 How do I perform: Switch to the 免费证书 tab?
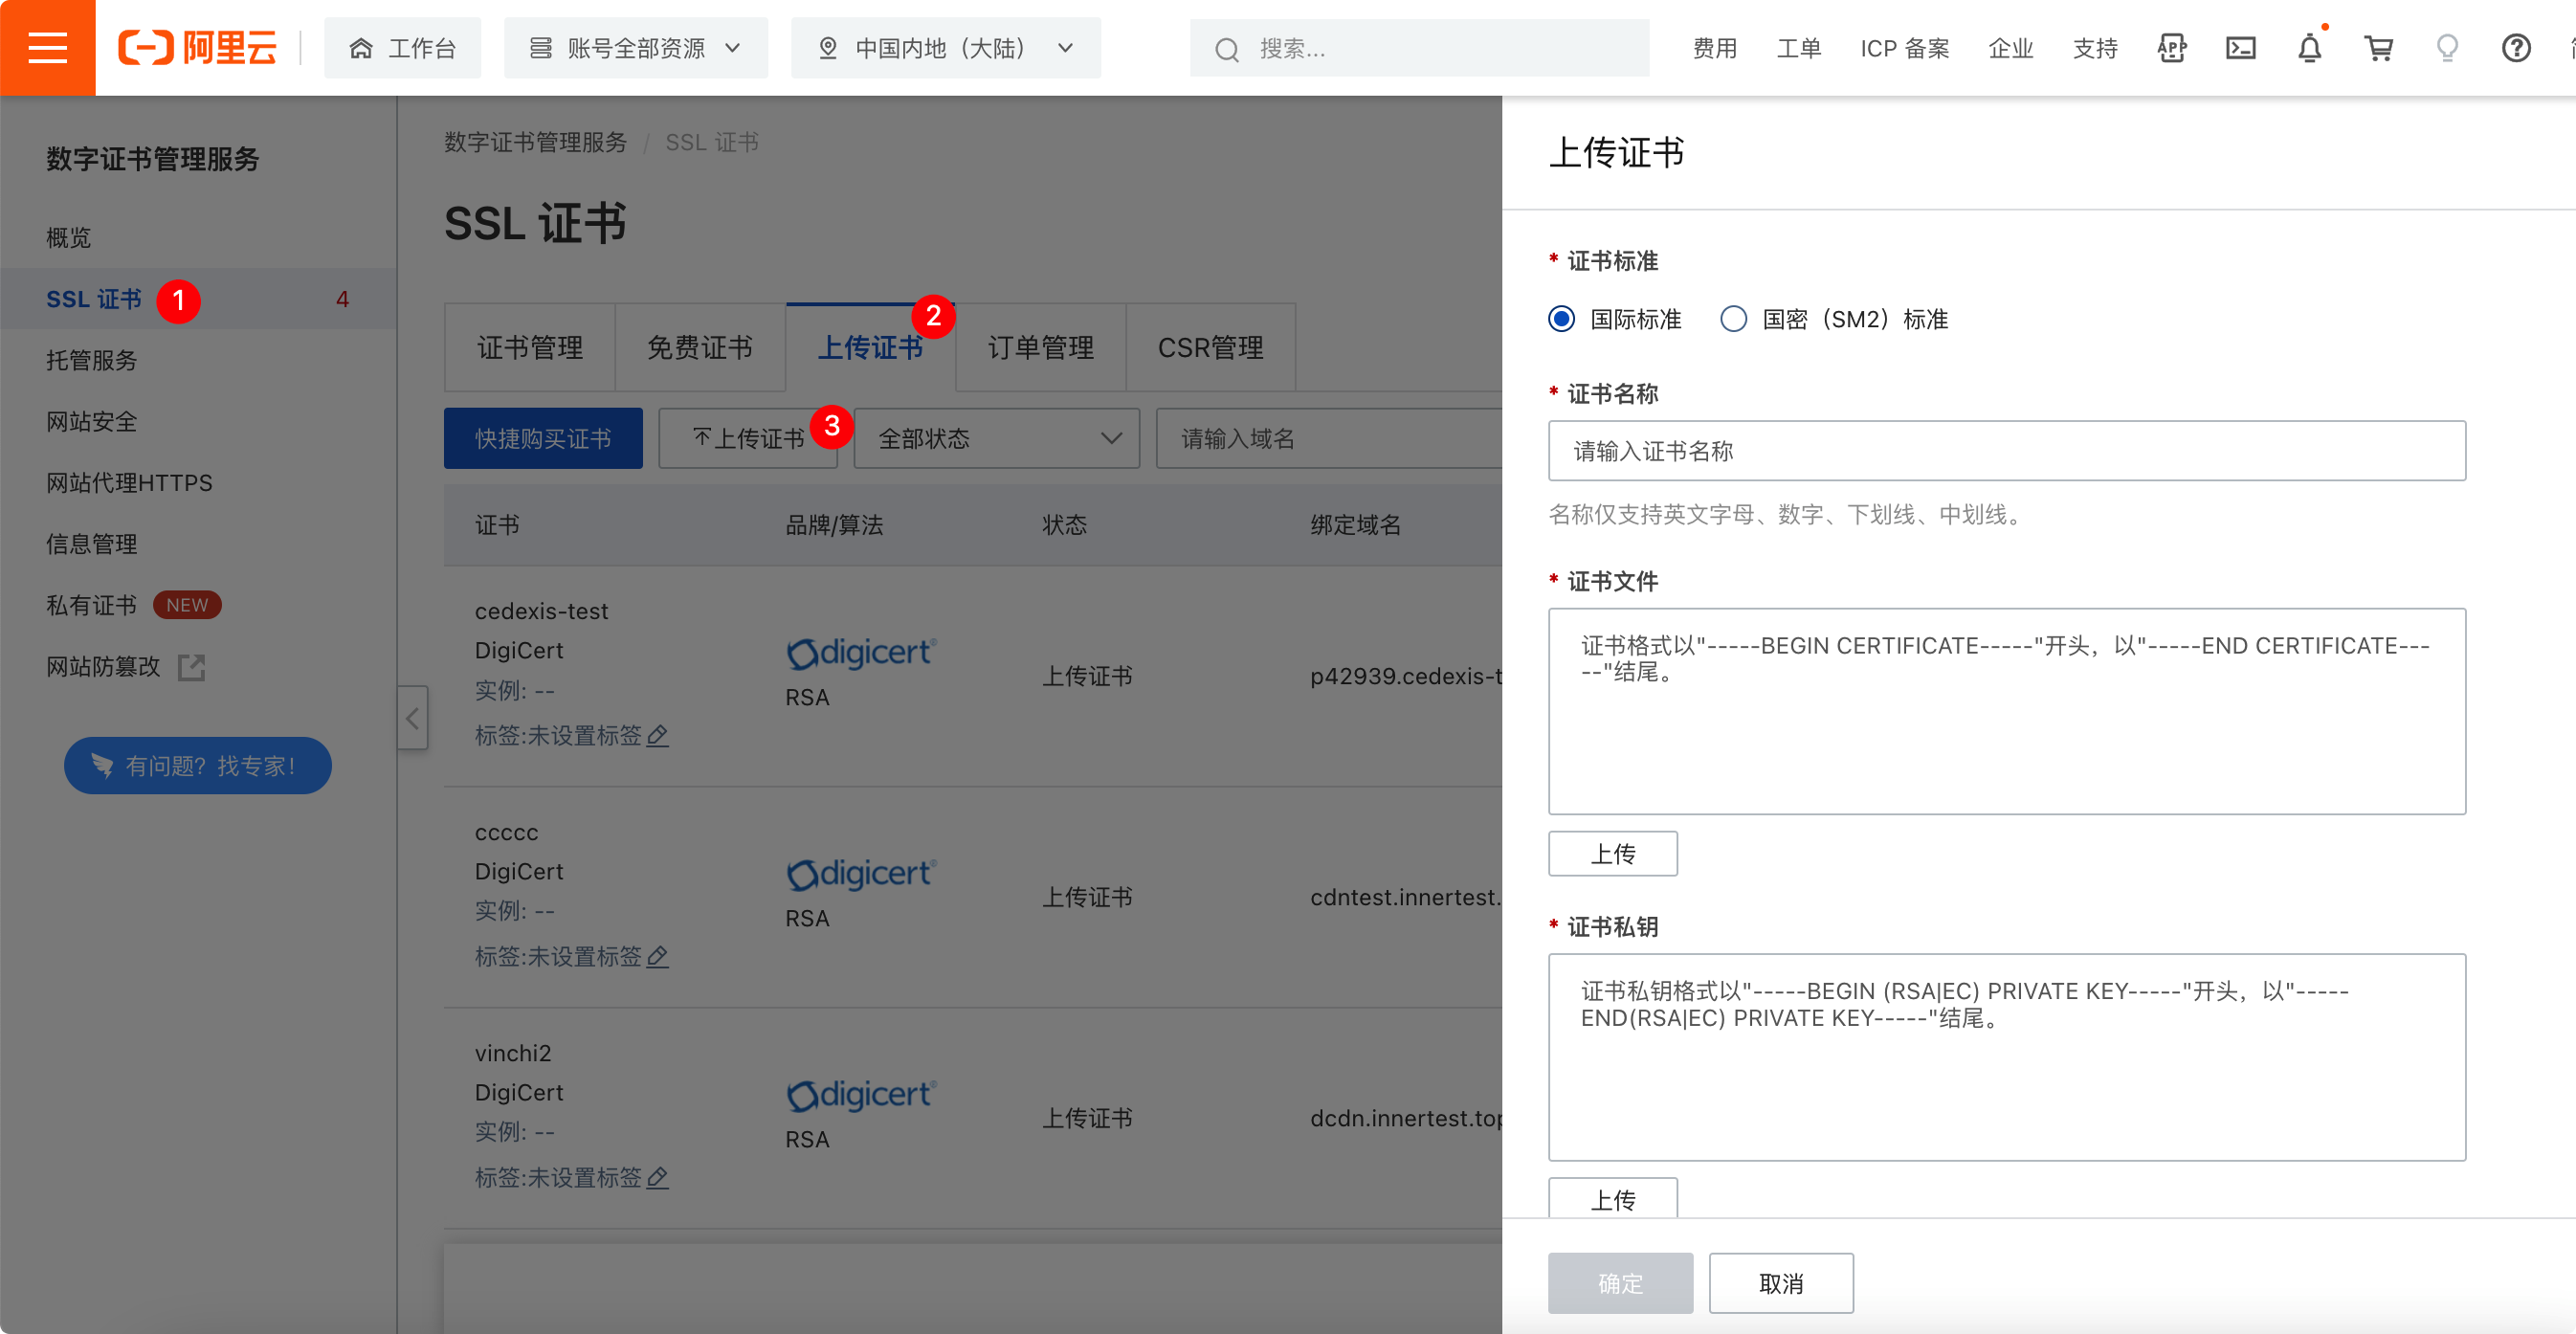click(x=700, y=347)
